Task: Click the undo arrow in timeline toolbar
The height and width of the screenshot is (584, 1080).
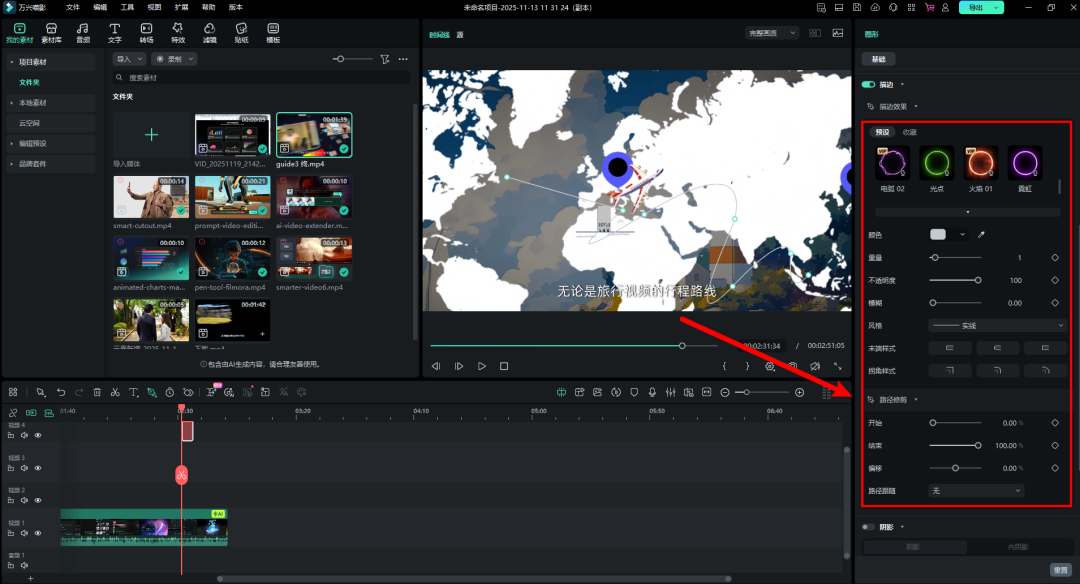Action: 61,392
